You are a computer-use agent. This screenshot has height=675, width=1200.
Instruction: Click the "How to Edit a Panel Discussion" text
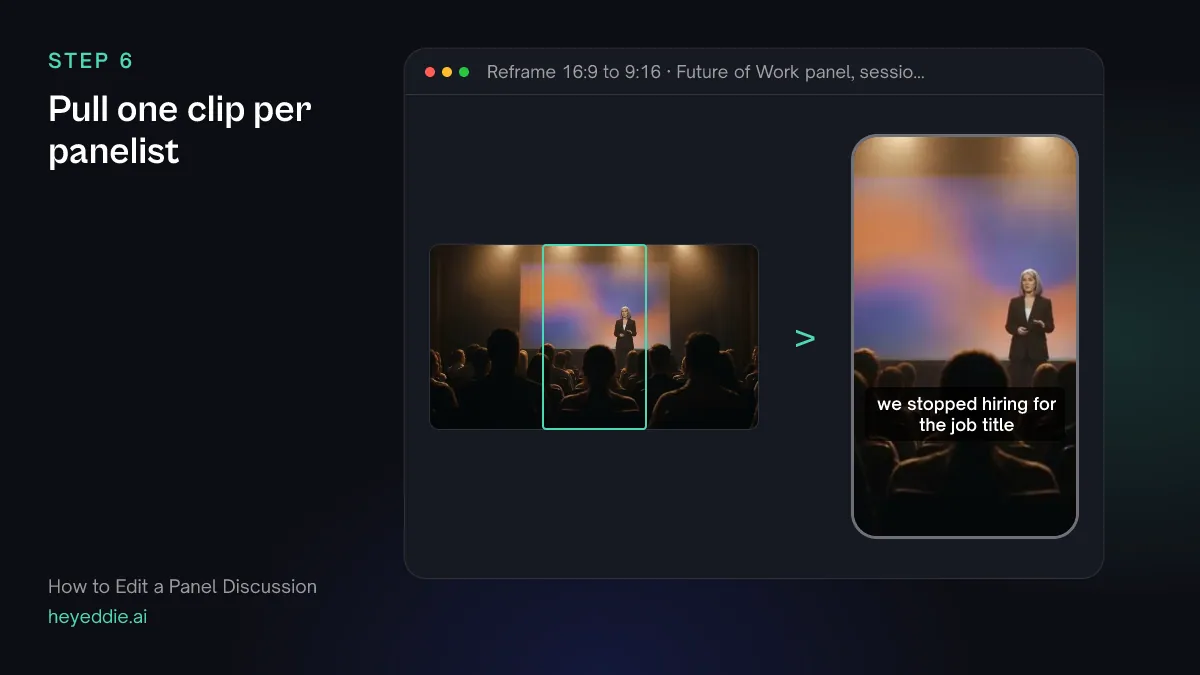tap(182, 587)
